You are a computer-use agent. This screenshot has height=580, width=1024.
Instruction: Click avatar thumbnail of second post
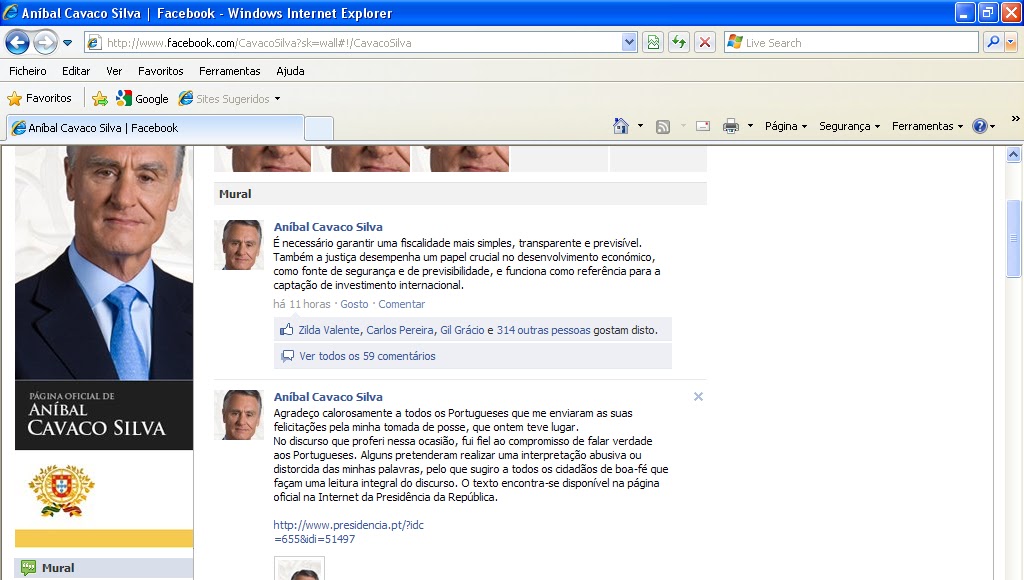coord(239,415)
